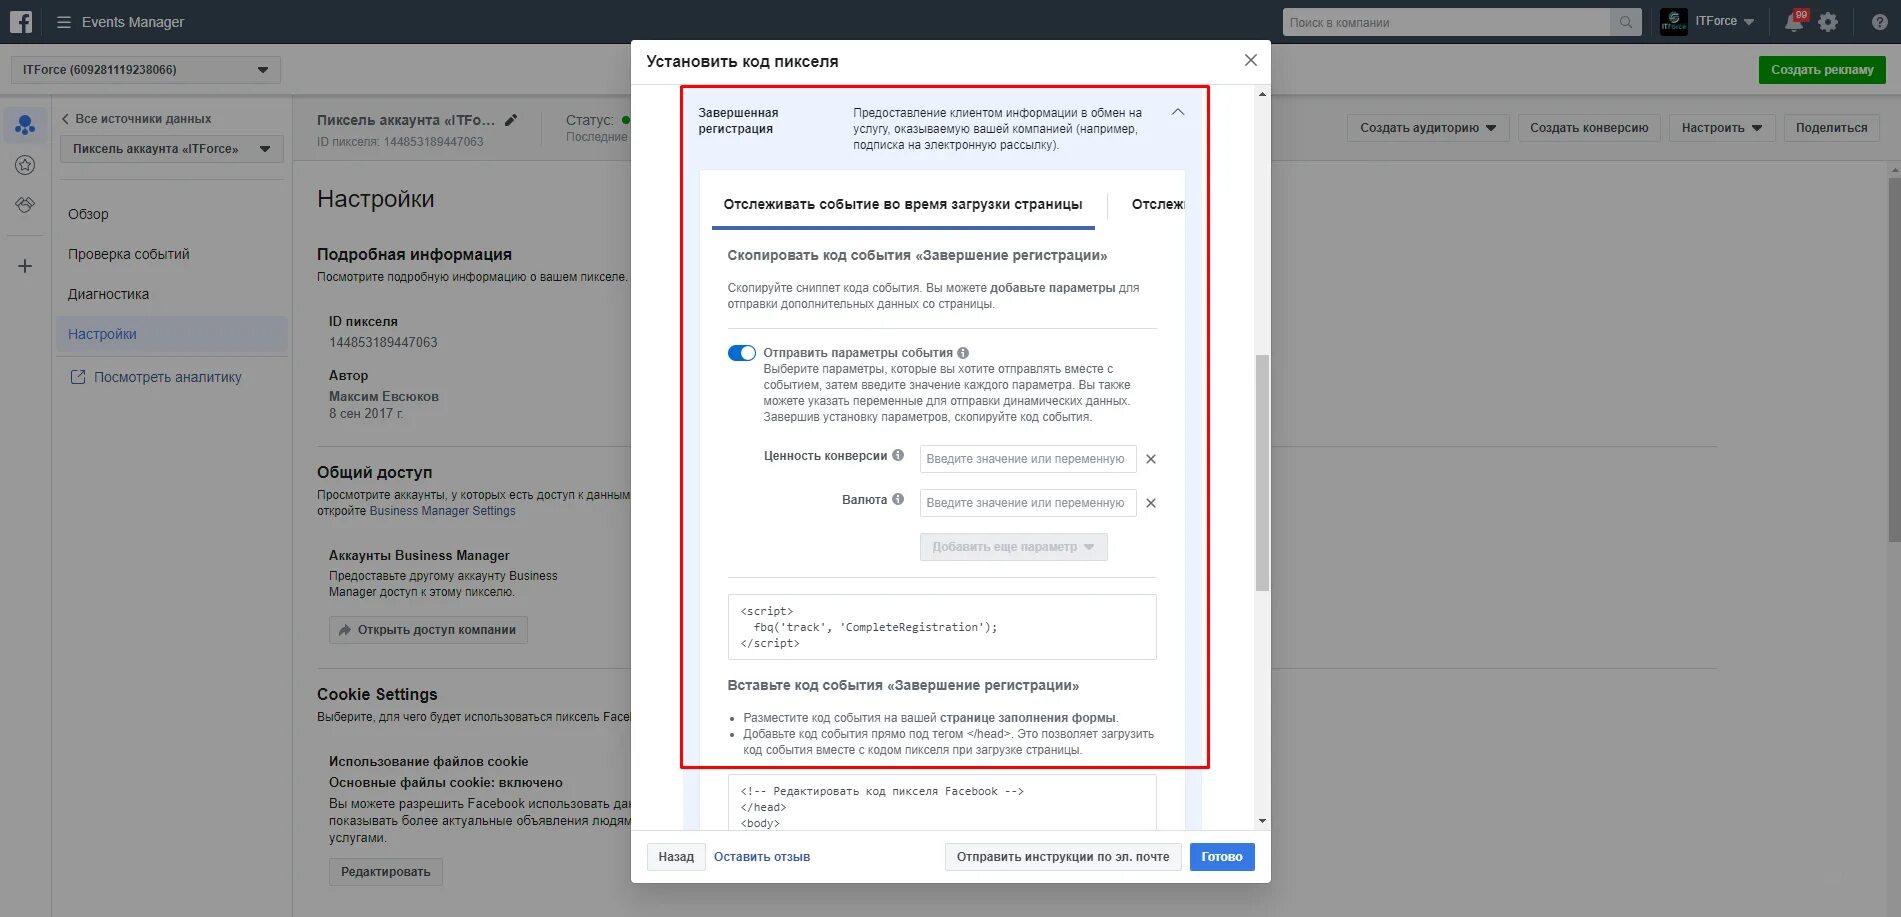
Task: Click the dialog vertical scrollbar thumb
Action: click(x=1262, y=472)
